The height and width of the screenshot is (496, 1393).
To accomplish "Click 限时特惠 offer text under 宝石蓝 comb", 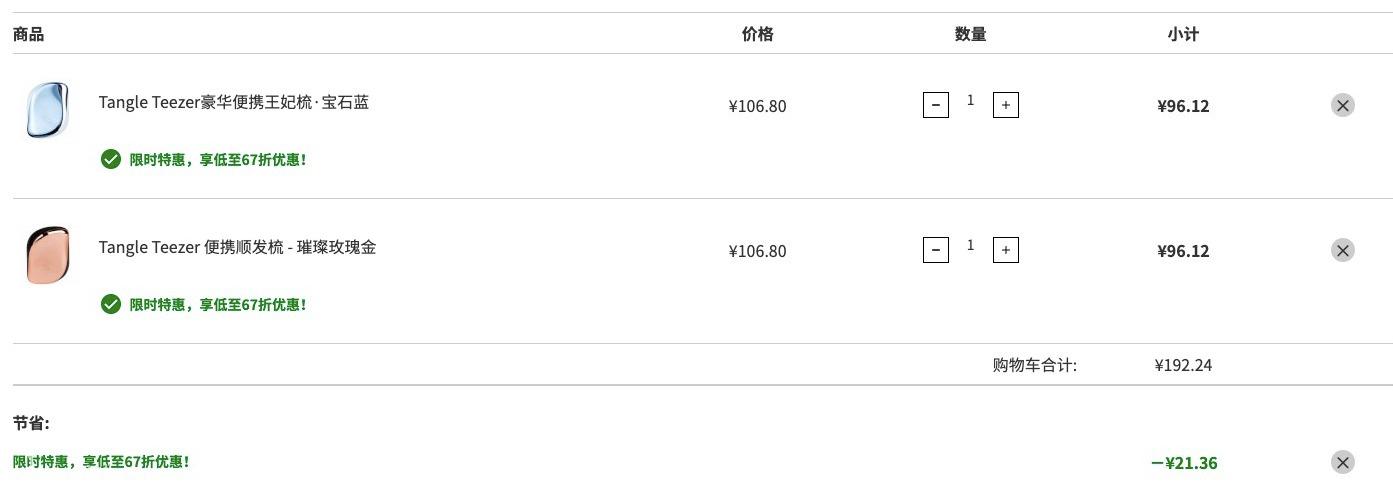I will point(218,160).
